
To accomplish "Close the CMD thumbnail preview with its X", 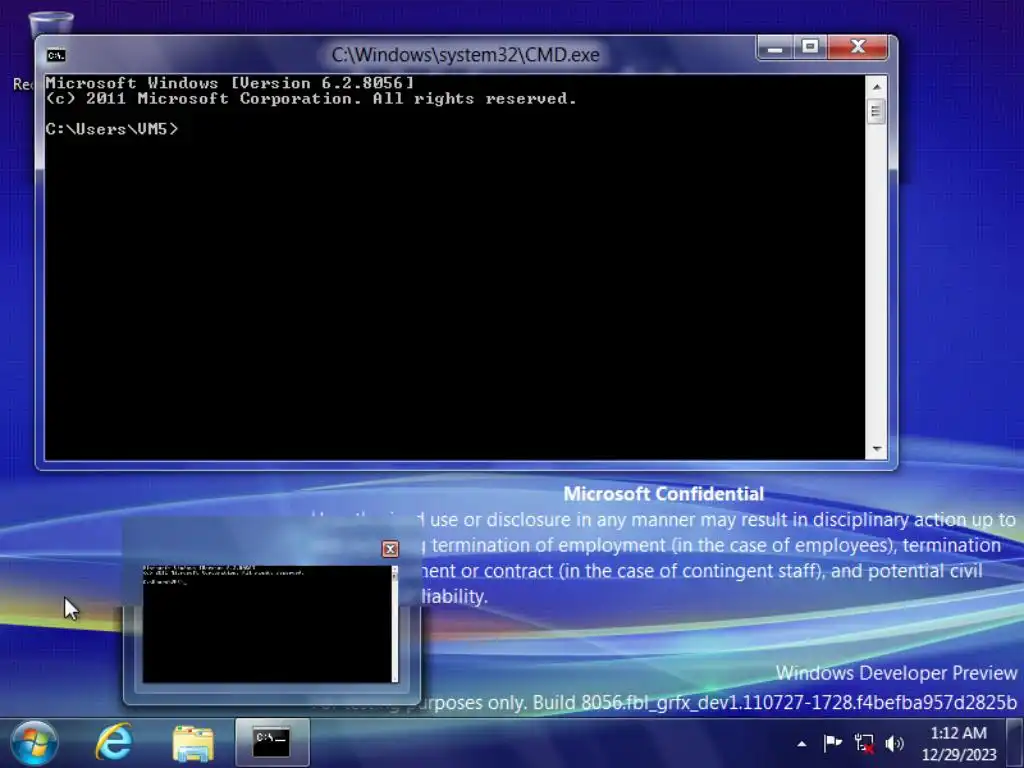I will (391, 549).
